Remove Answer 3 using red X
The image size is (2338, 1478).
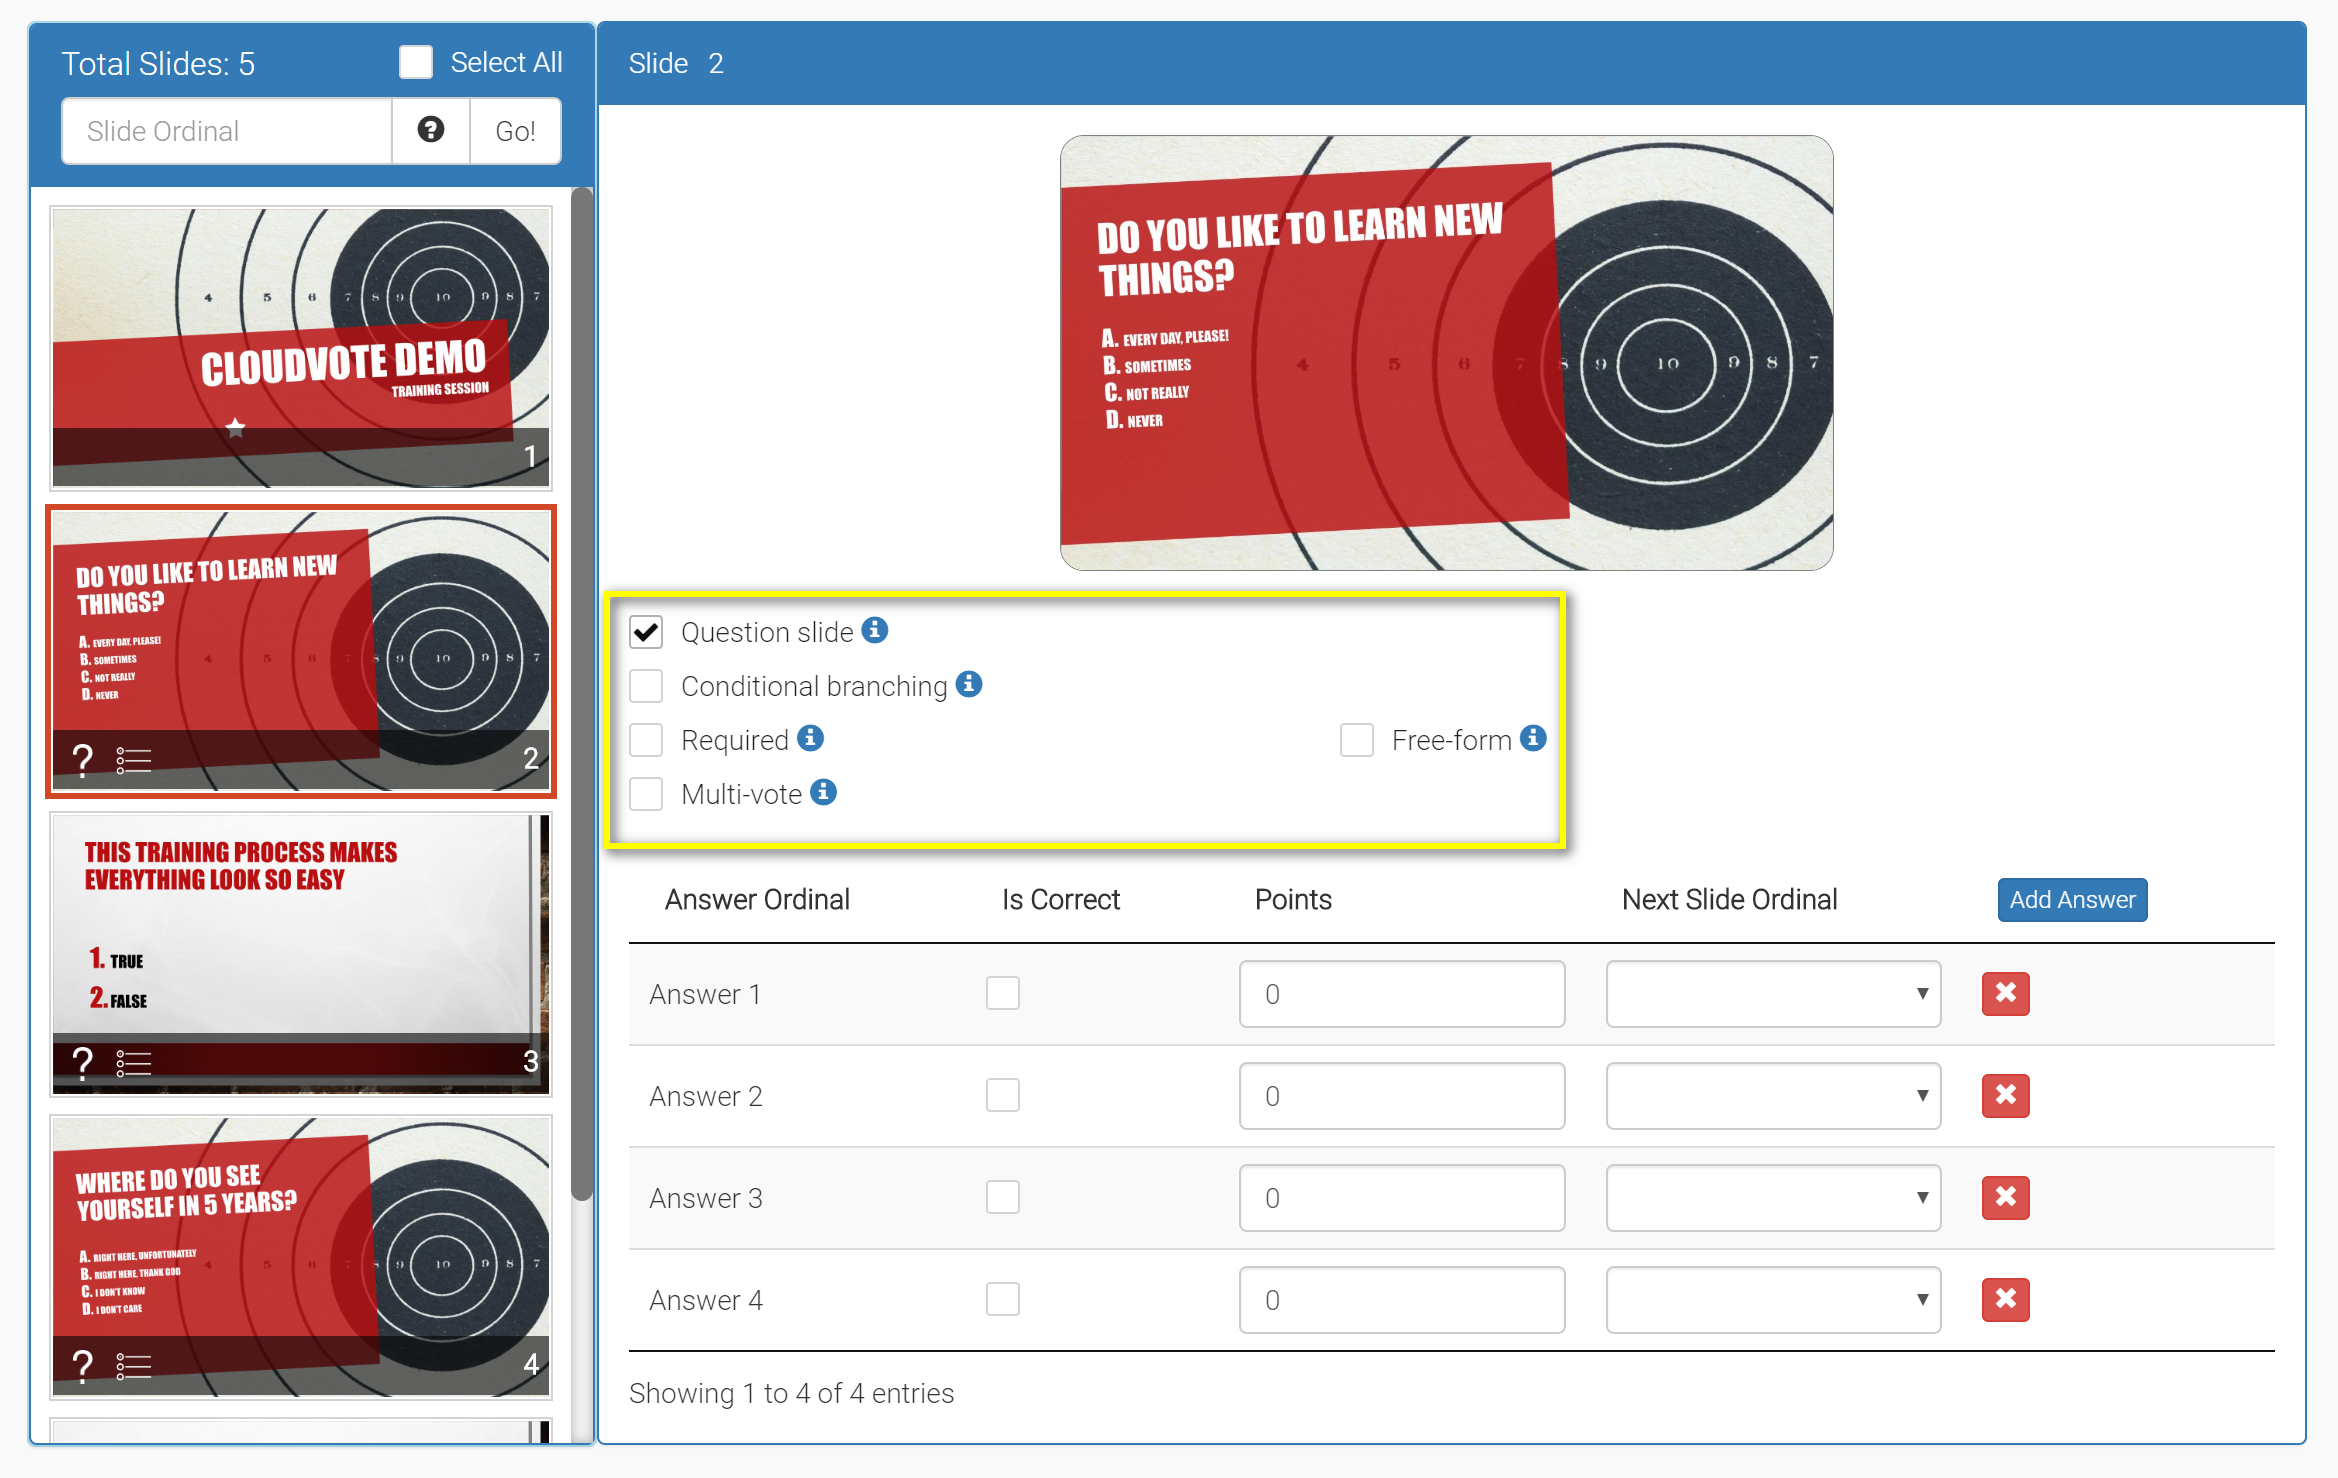coord(2005,1197)
